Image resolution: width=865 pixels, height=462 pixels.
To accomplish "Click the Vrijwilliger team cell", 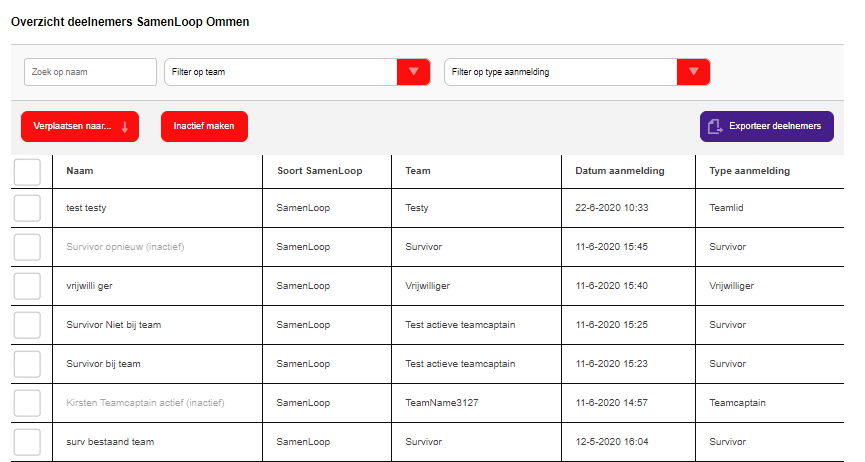I will pyautogui.click(x=428, y=286).
